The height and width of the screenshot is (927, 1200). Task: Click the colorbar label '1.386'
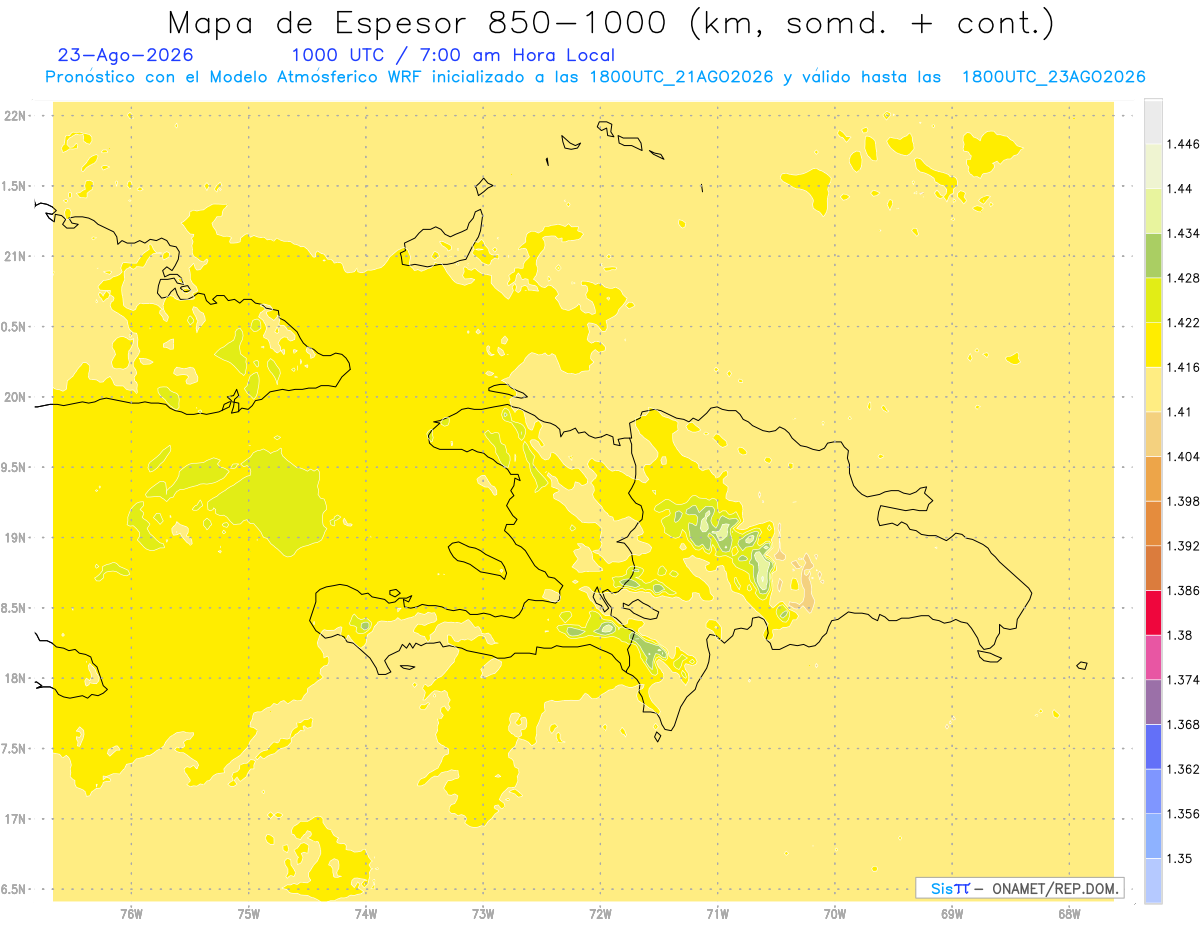click(1183, 590)
